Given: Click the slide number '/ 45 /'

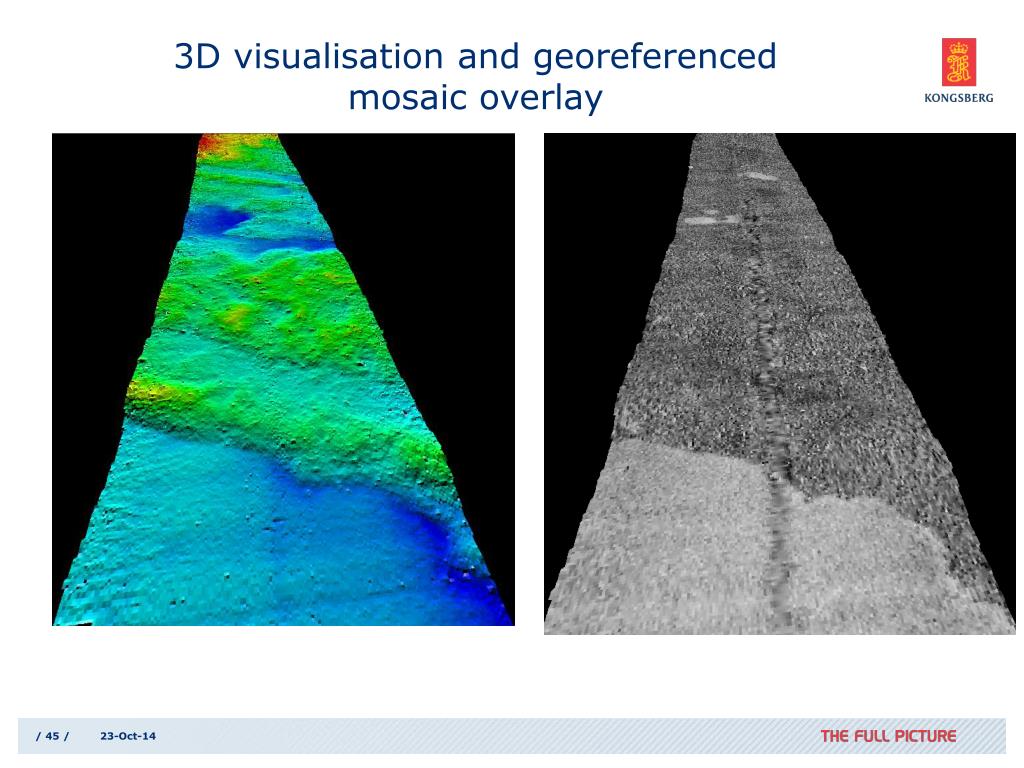Looking at the screenshot, I should pyautogui.click(x=52, y=736).
